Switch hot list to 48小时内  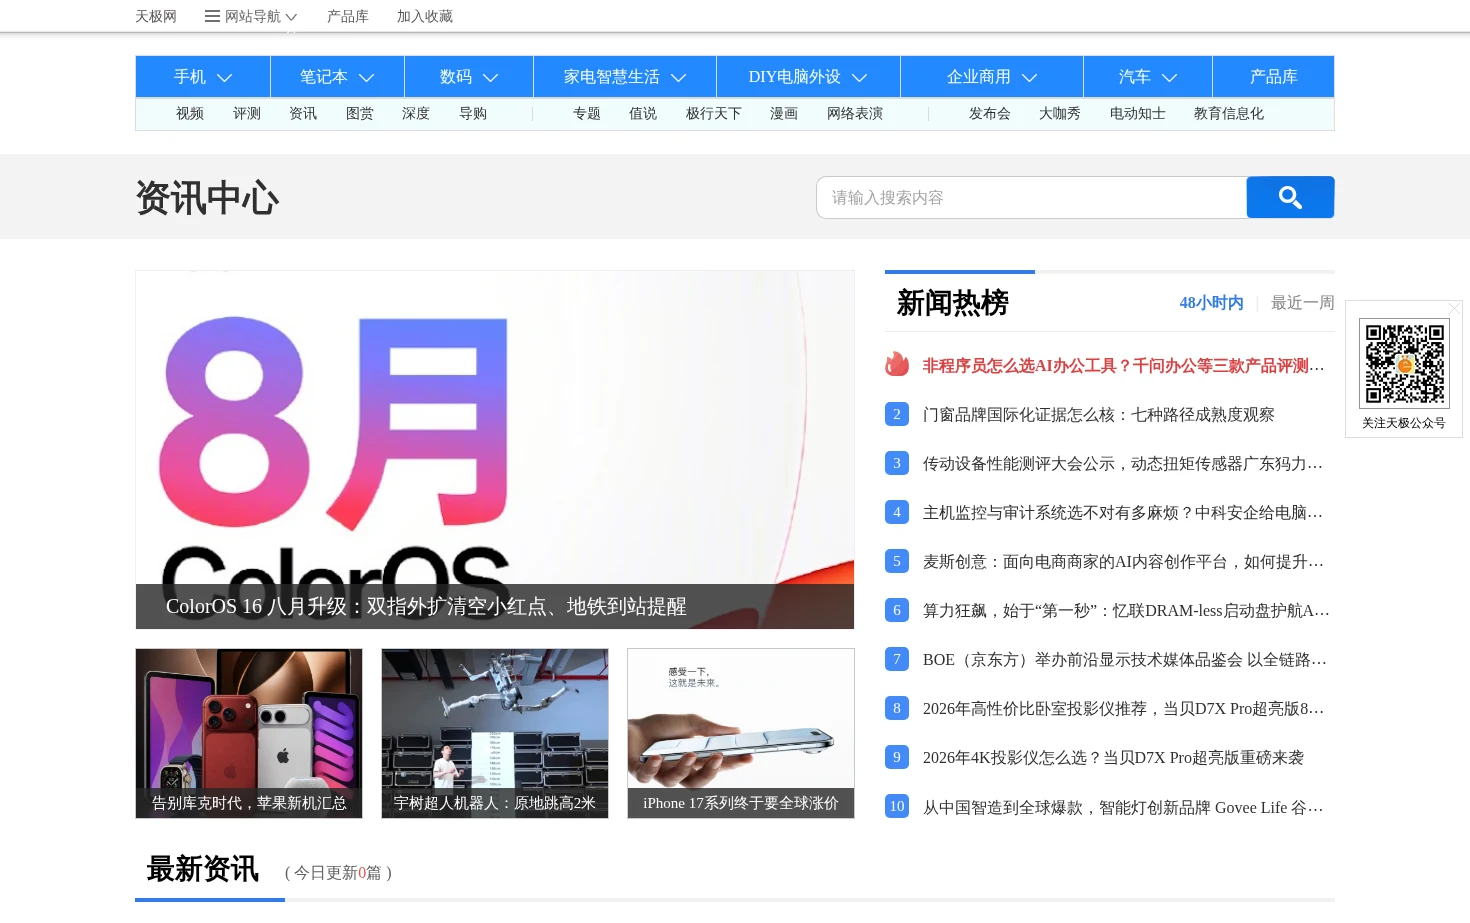click(1211, 303)
